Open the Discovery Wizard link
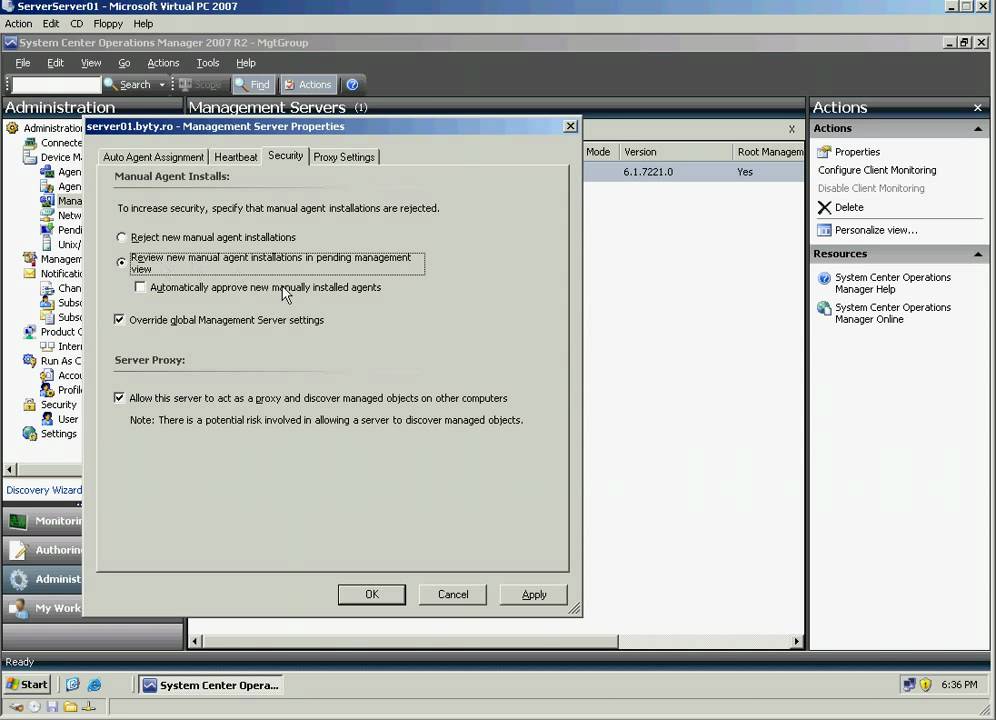Image resolution: width=996 pixels, height=720 pixels. coord(44,490)
